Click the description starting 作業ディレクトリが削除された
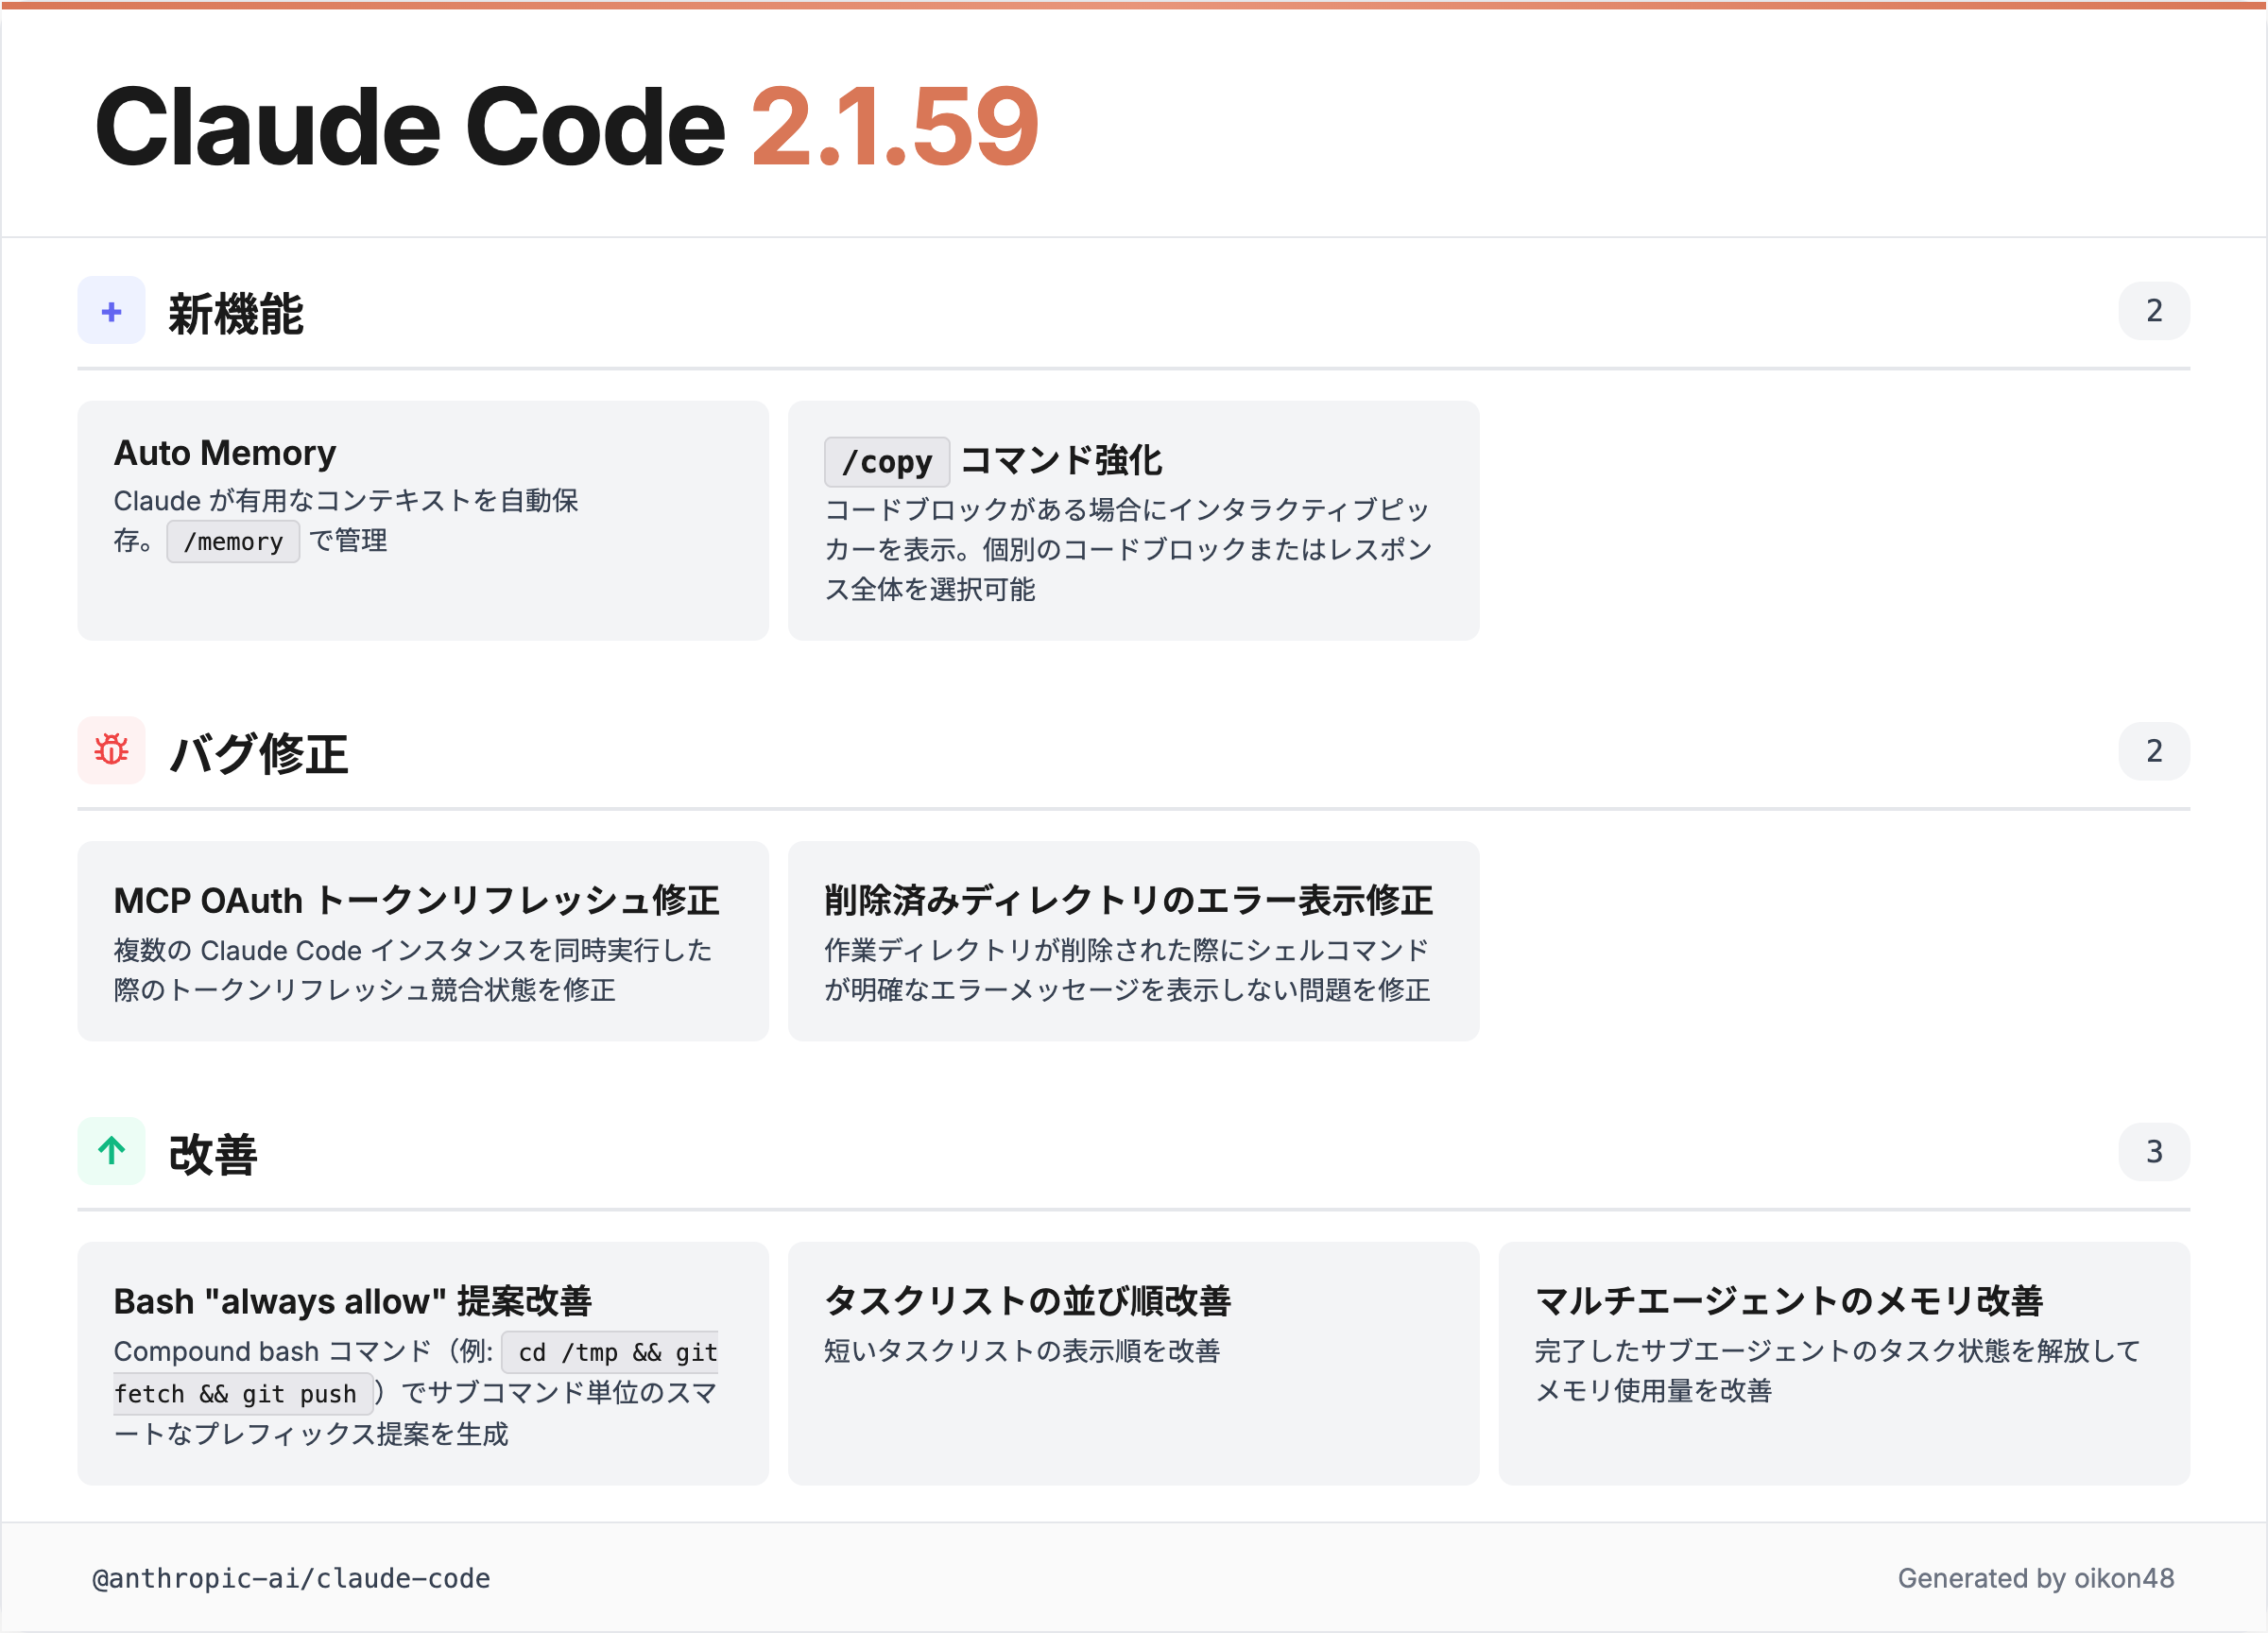This screenshot has width=2268, height=1633. pos(1127,970)
